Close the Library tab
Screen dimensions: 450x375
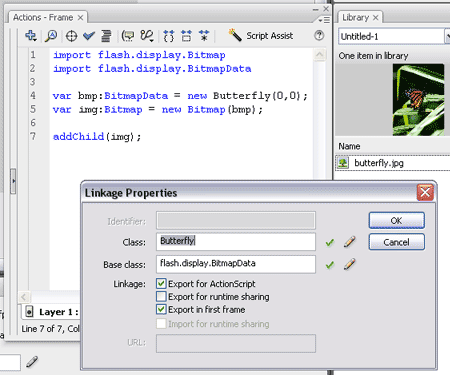tap(376, 17)
